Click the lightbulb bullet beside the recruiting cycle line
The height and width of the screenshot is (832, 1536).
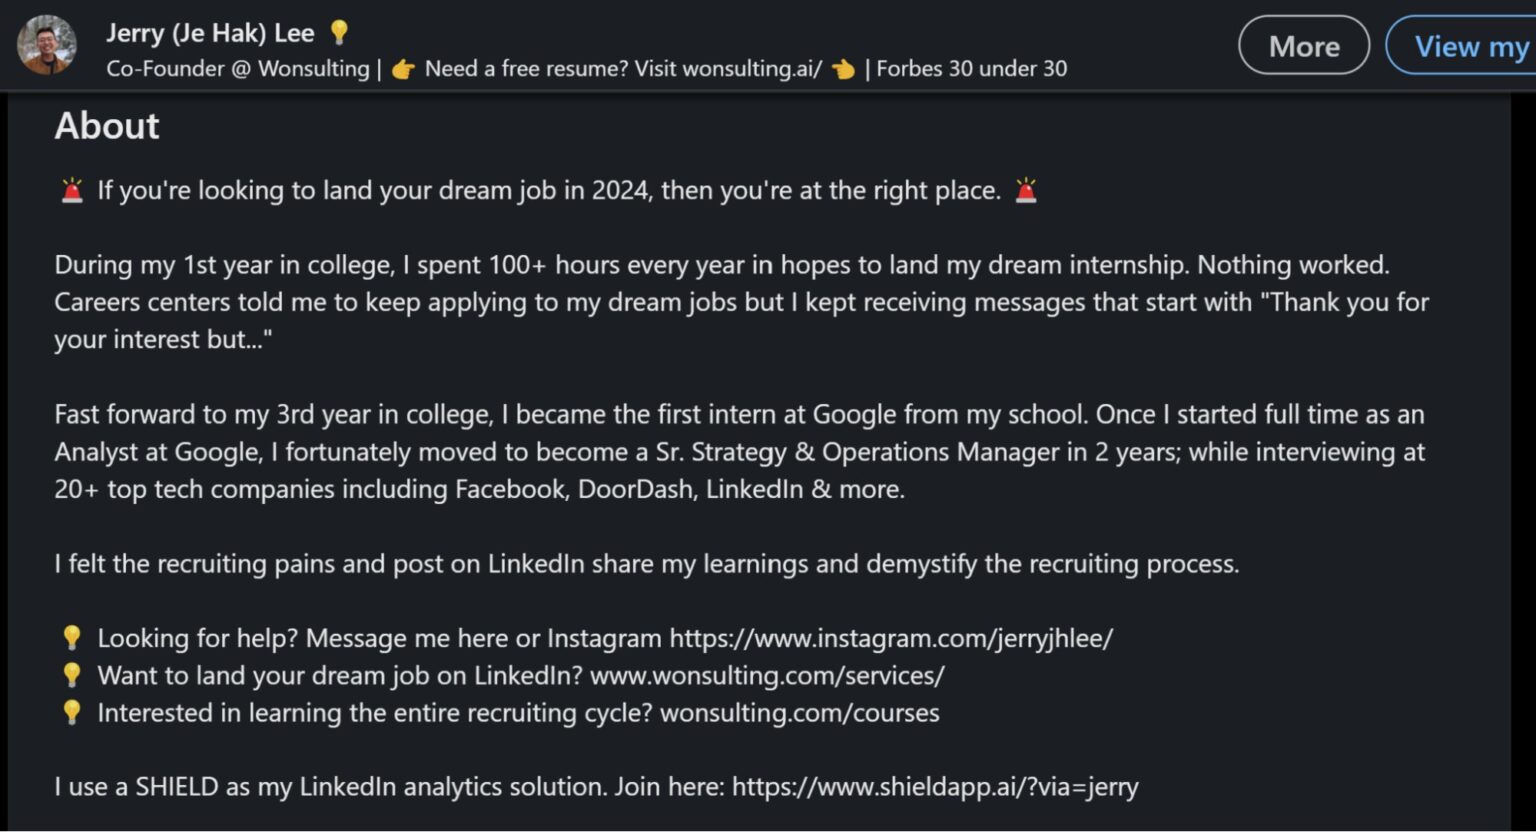(x=71, y=713)
